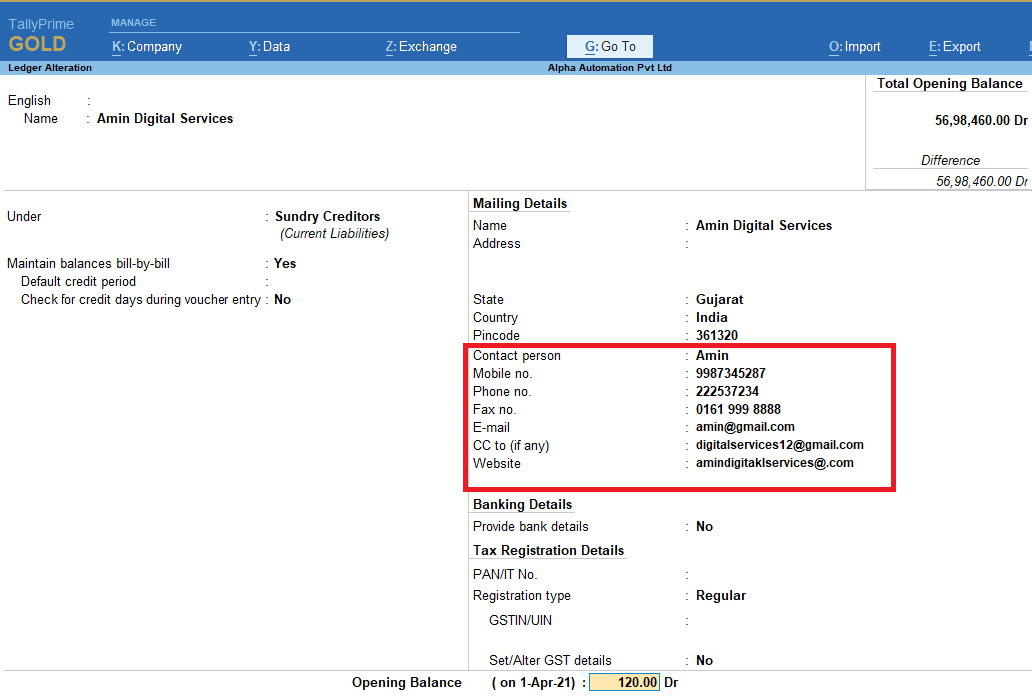Select the Pincode field showing 361320

pos(715,335)
